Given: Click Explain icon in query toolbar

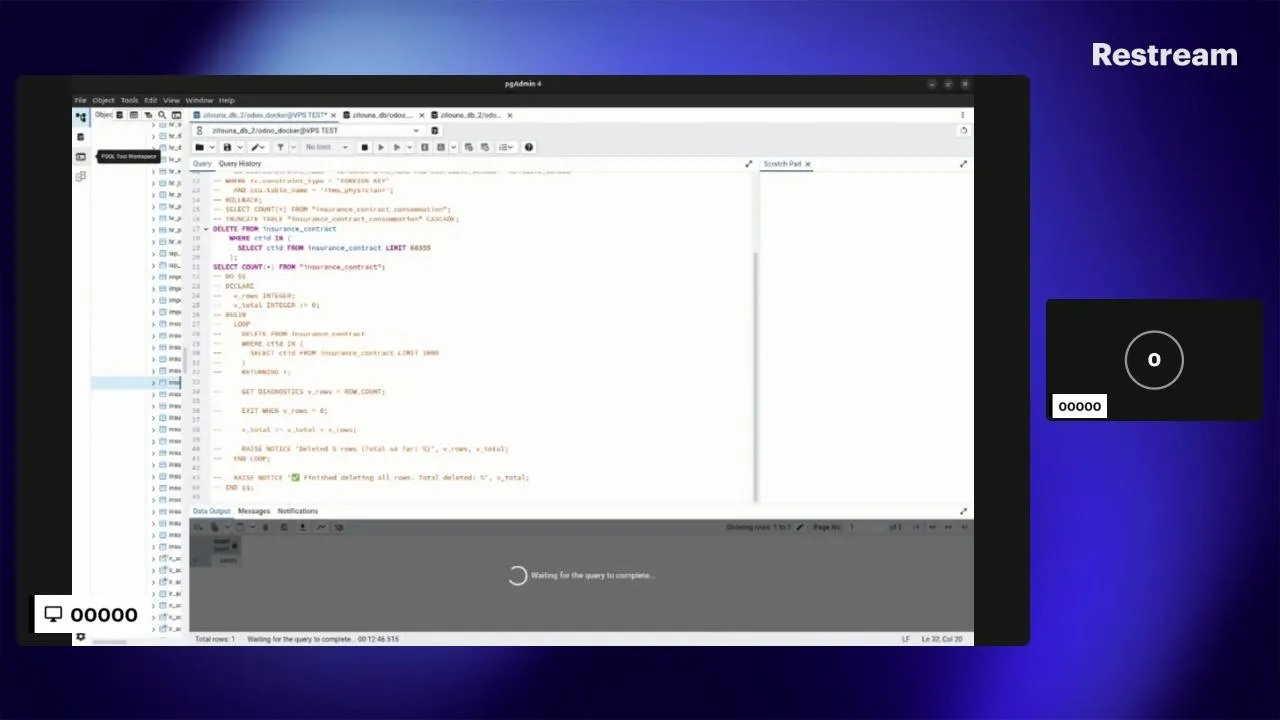Looking at the screenshot, I should pos(424,147).
